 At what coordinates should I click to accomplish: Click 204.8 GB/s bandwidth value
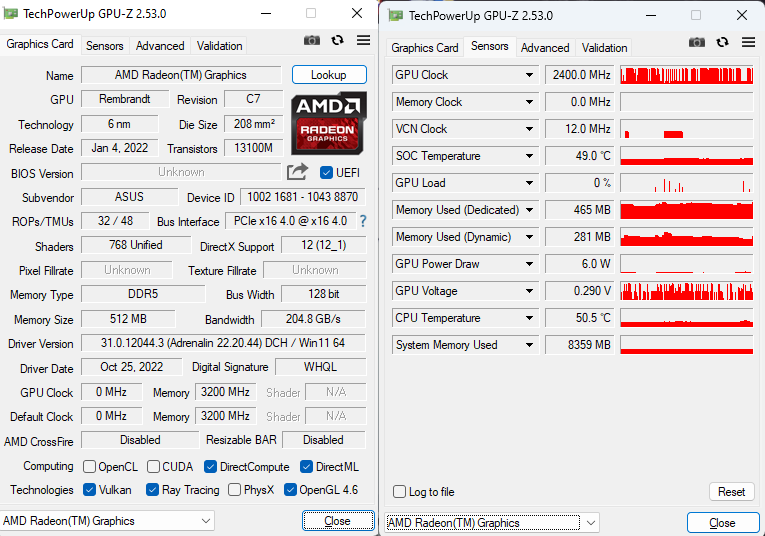coord(313,319)
